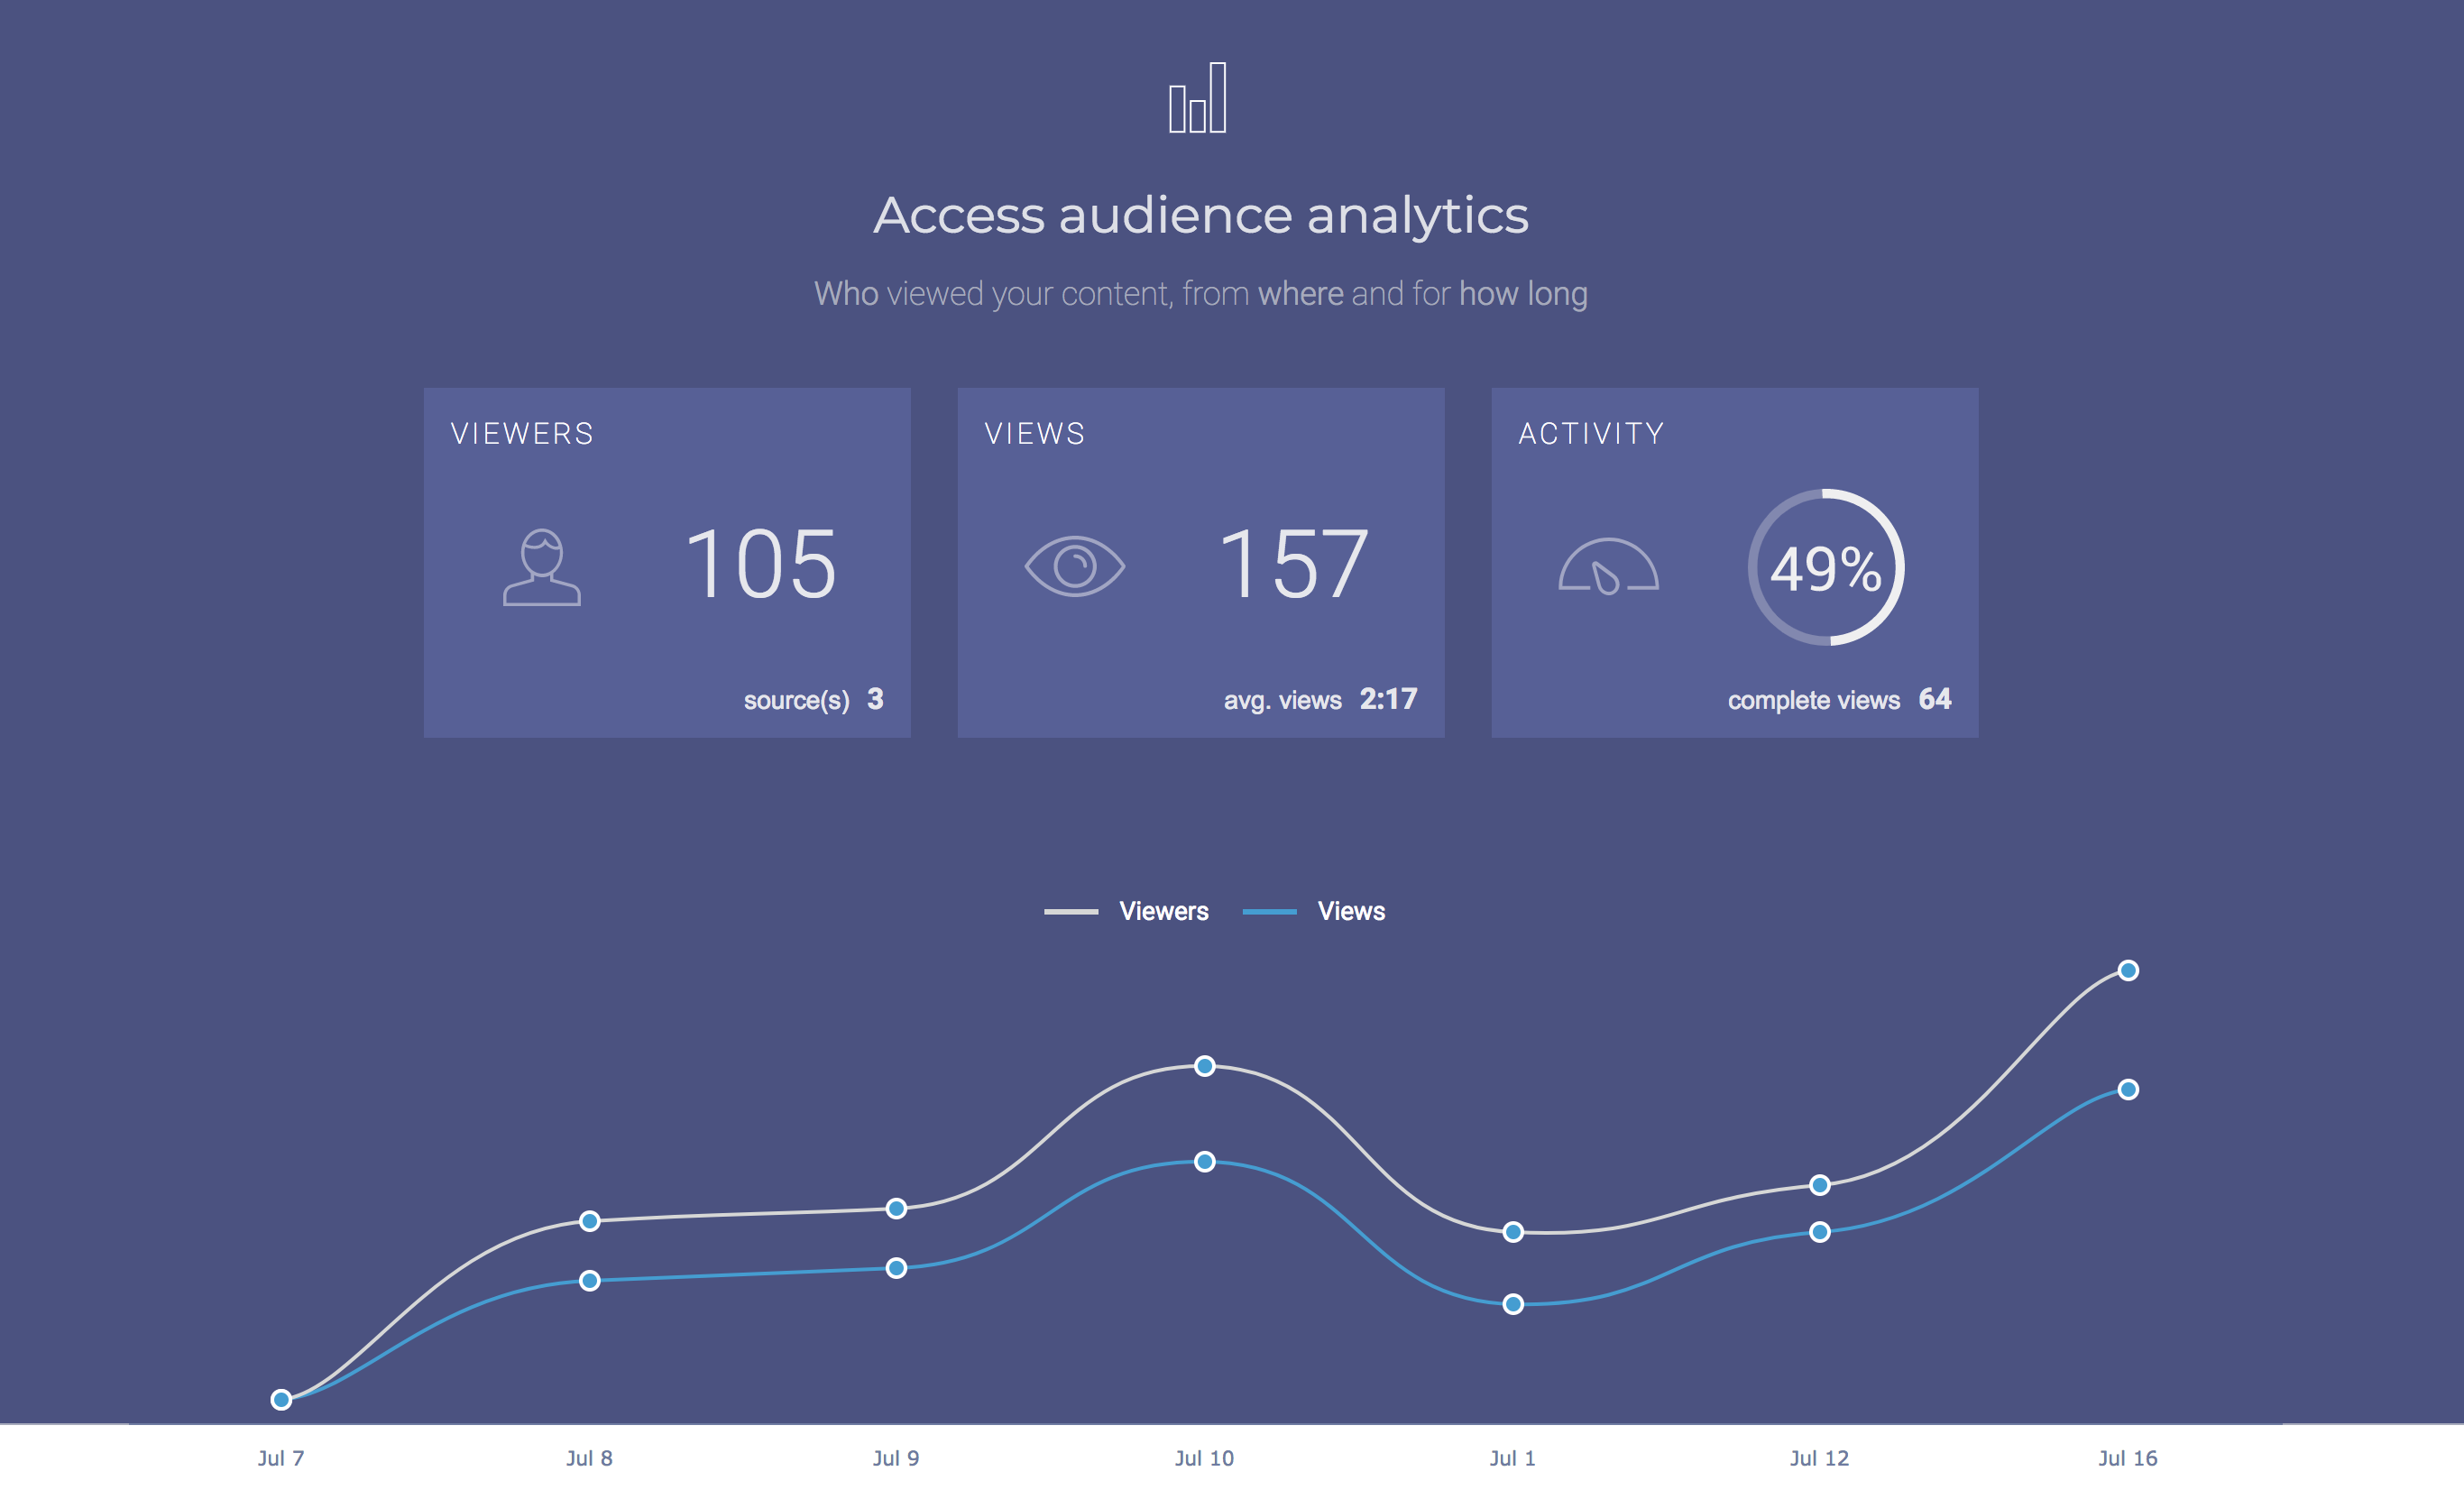
Task: Click the bar chart analytics icon
Action: click(1197, 98)
